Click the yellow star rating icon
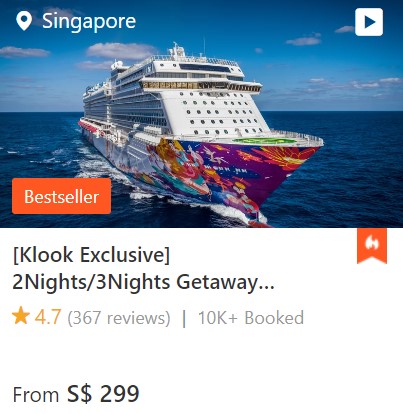 point(21,316)
